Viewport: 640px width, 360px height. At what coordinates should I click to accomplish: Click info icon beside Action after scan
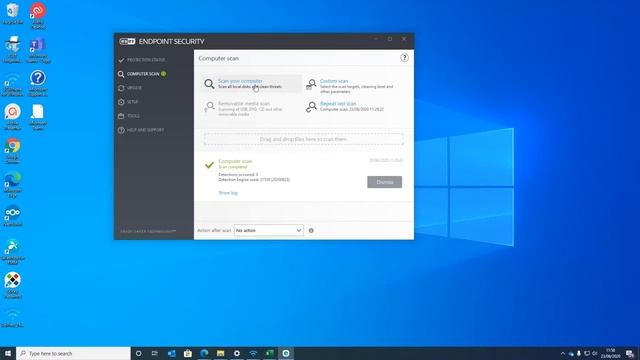311,231
